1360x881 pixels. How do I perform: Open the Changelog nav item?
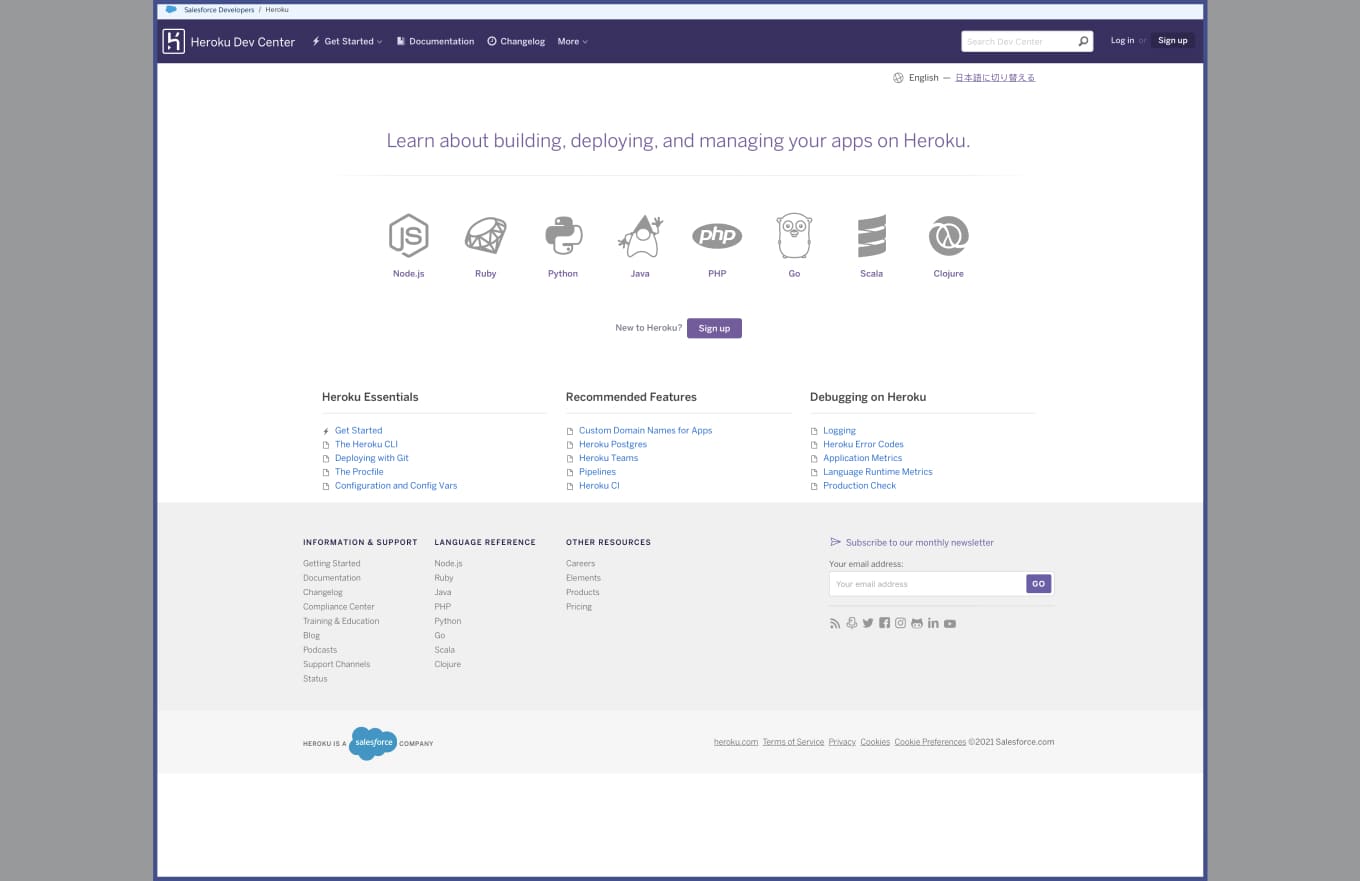[516, 41]
